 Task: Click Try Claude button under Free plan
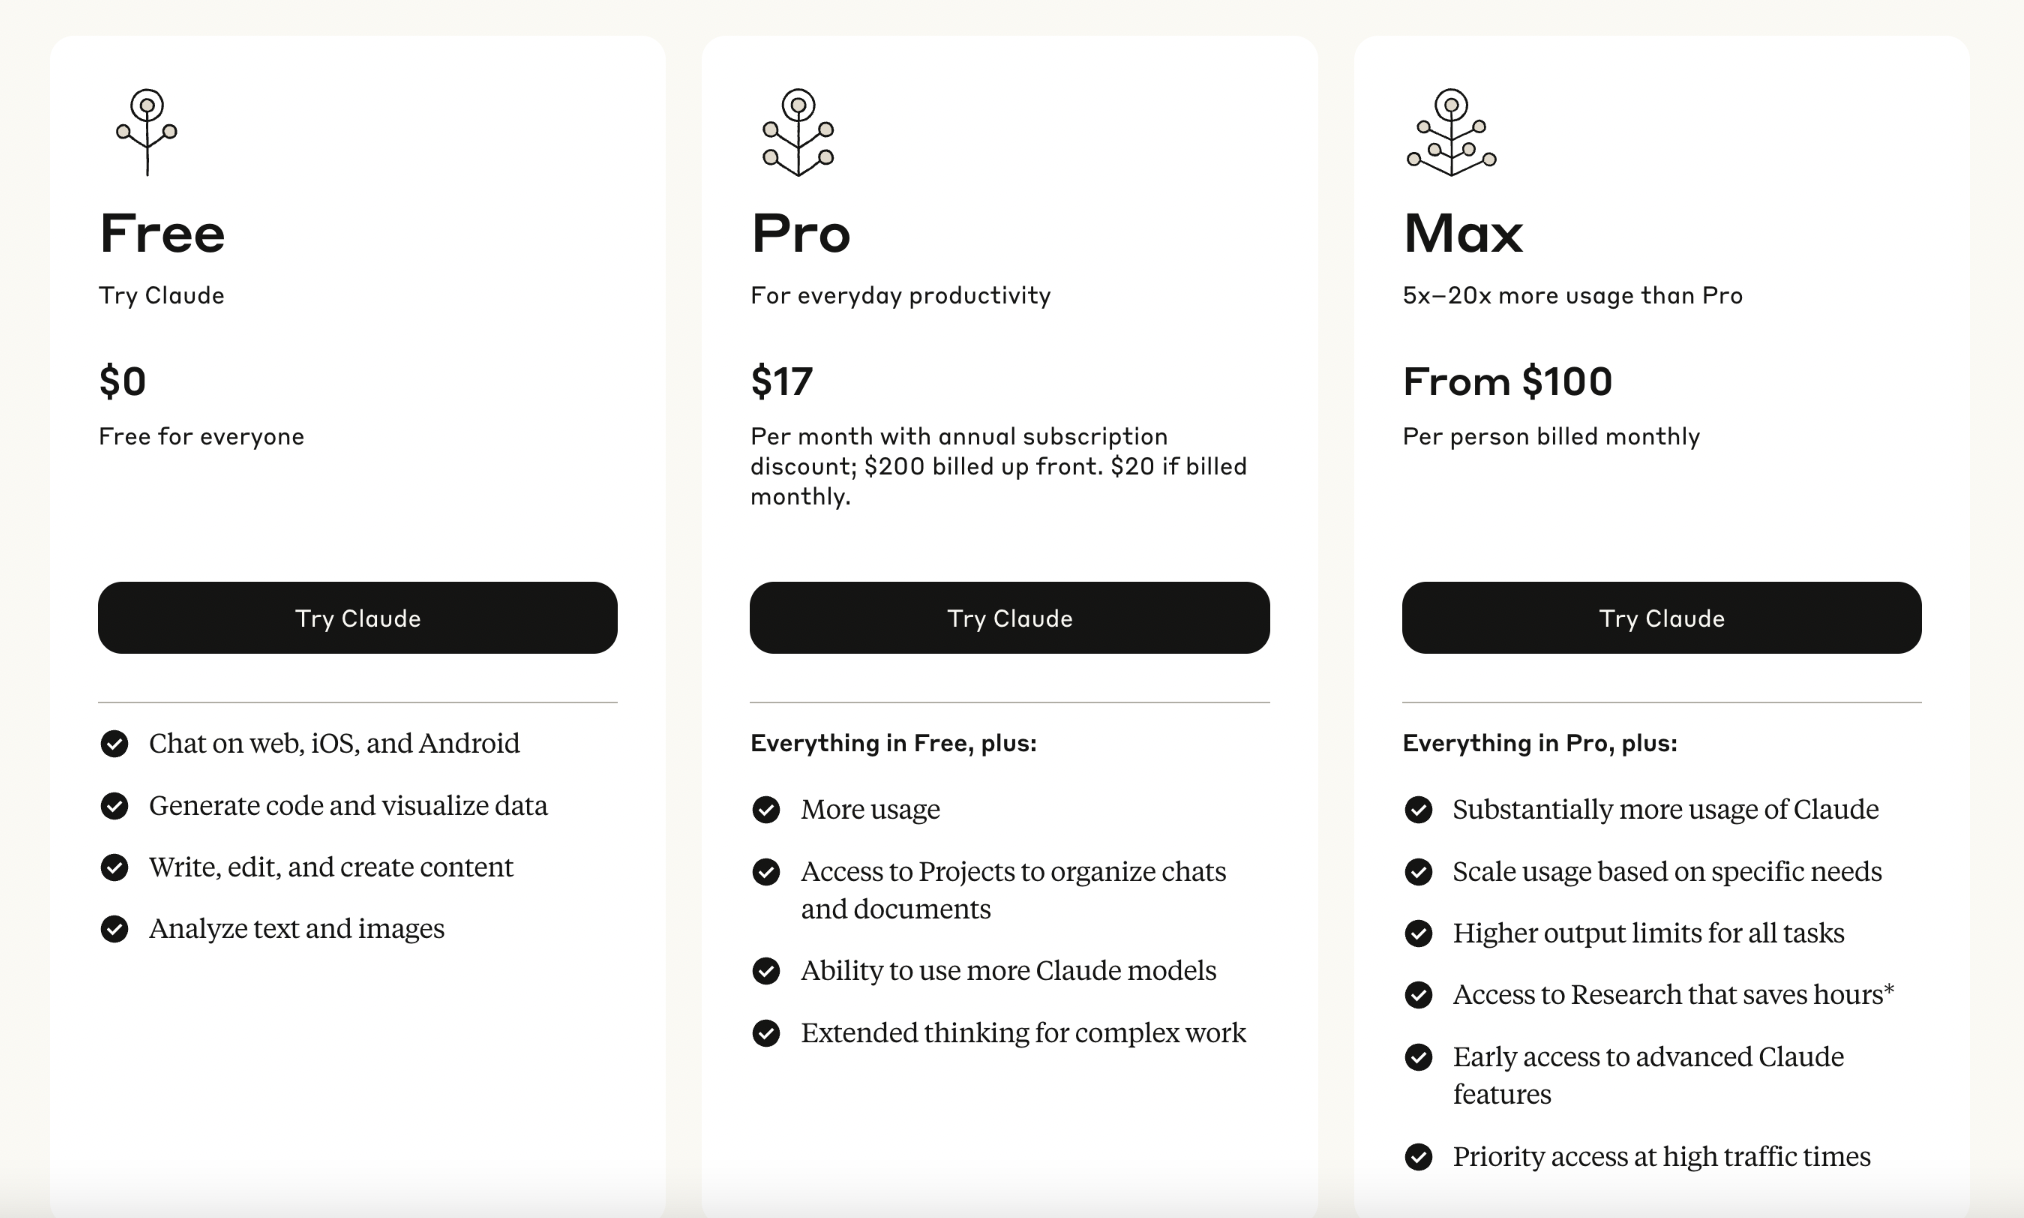pyautogui.click(x=358, y=618)
